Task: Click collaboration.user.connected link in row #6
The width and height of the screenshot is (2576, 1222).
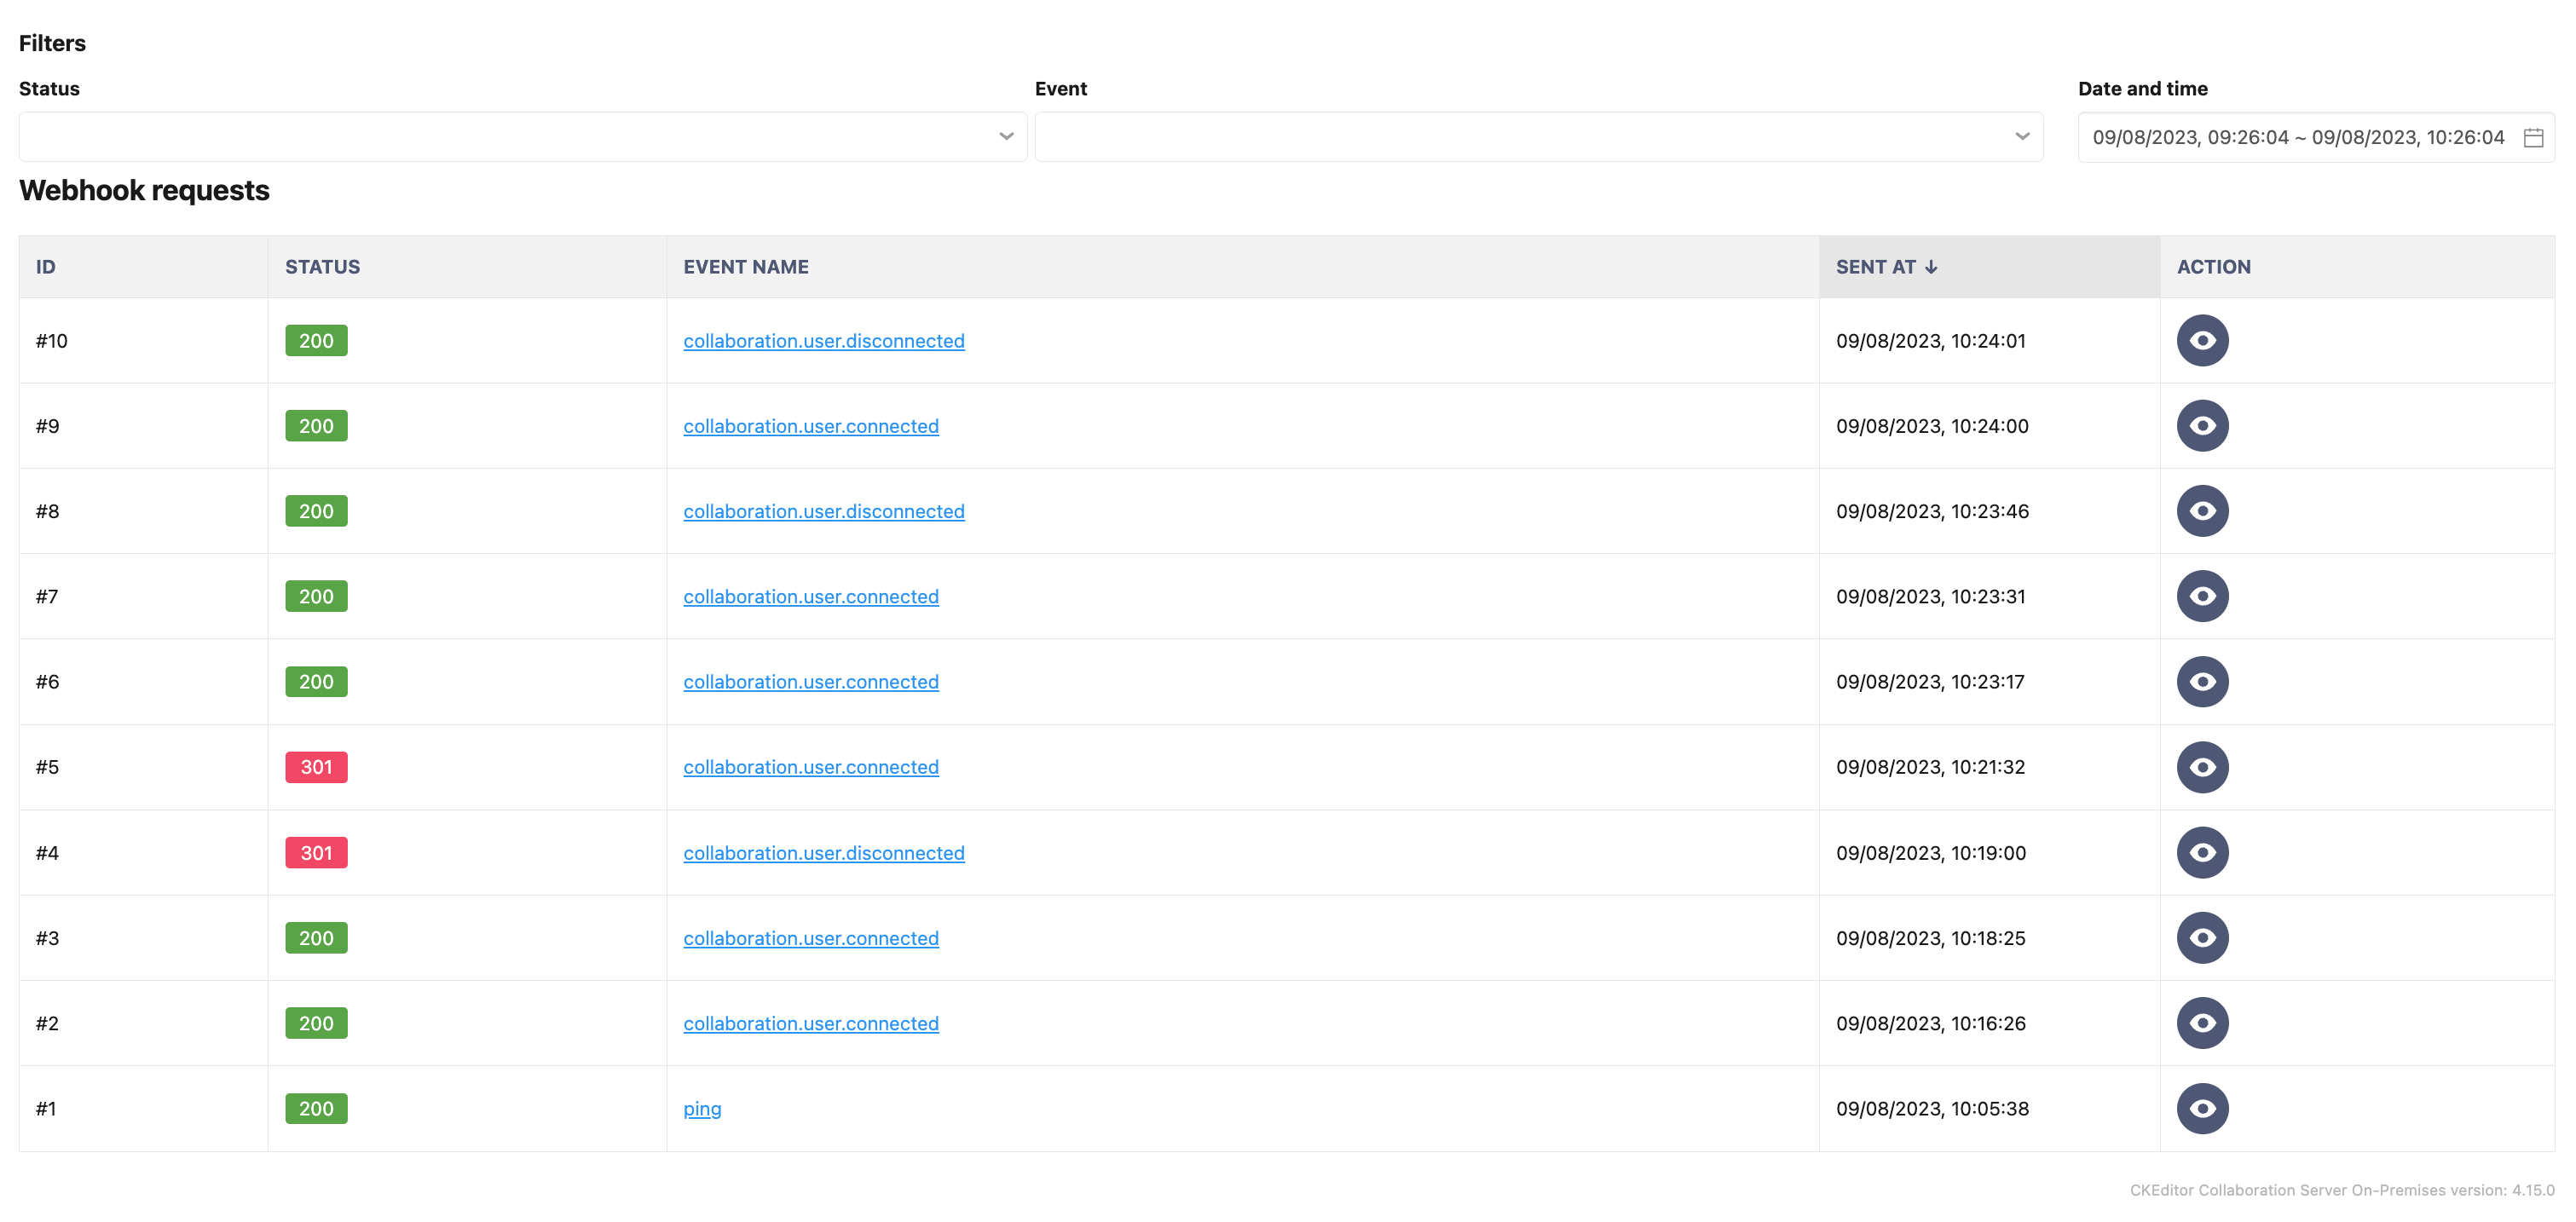Action: 811,682
